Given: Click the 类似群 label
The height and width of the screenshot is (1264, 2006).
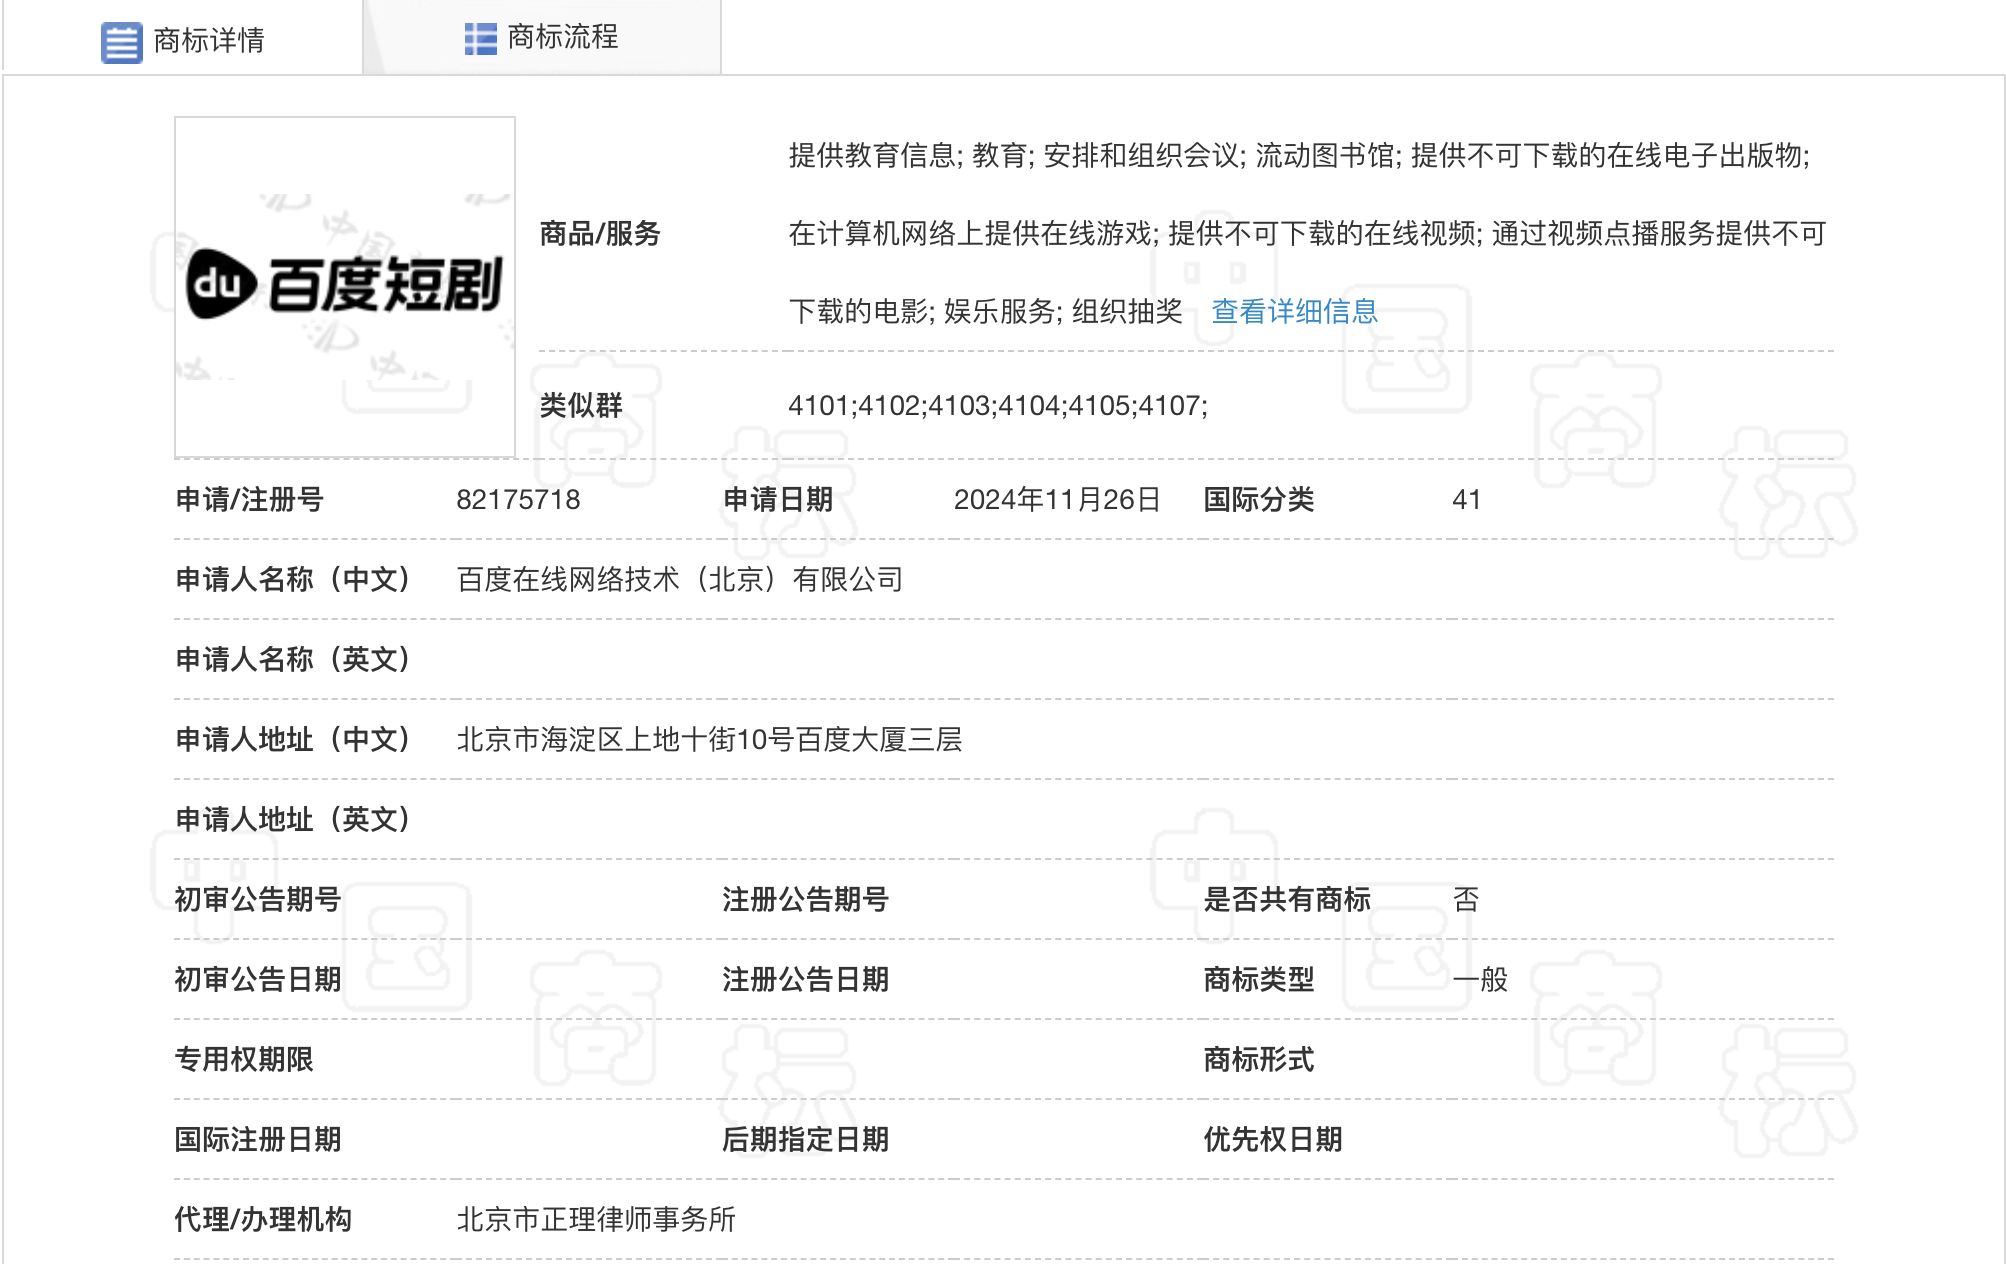Looking at the screenshot, I should (x=581, y=406).
